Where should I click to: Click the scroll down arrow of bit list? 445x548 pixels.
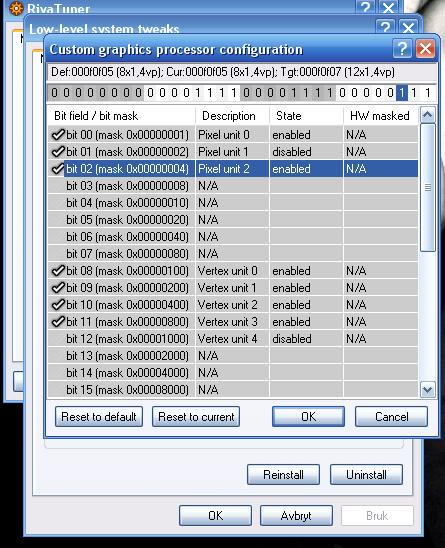pos(428,389)
